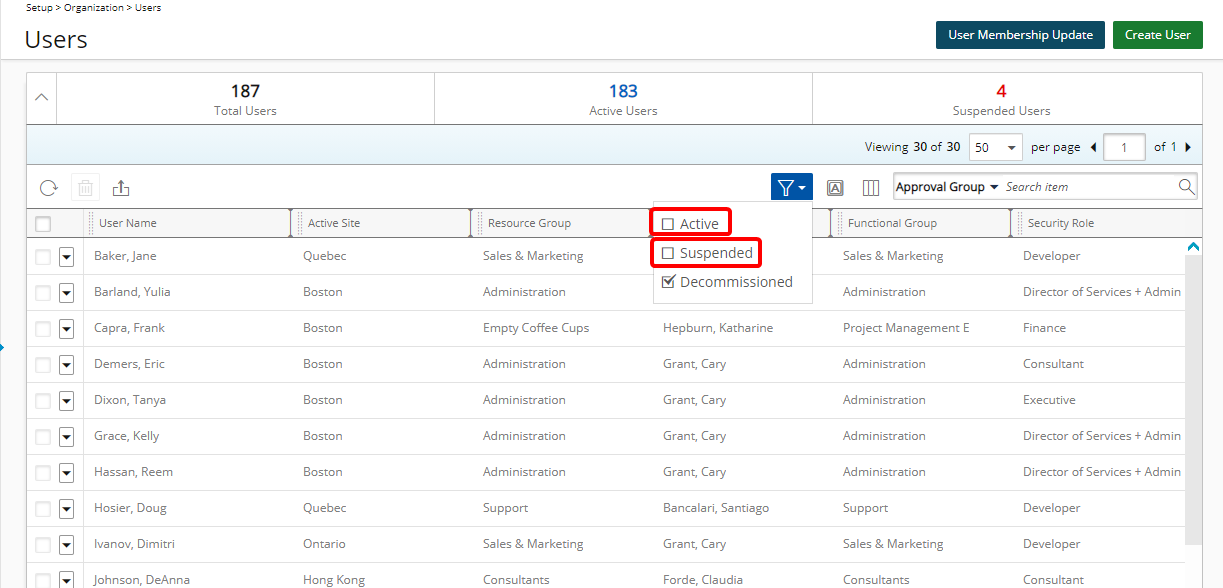Open the Setup breadcrumb link
This screenshot has height=588, width=1223.
[x=40, y=7]
